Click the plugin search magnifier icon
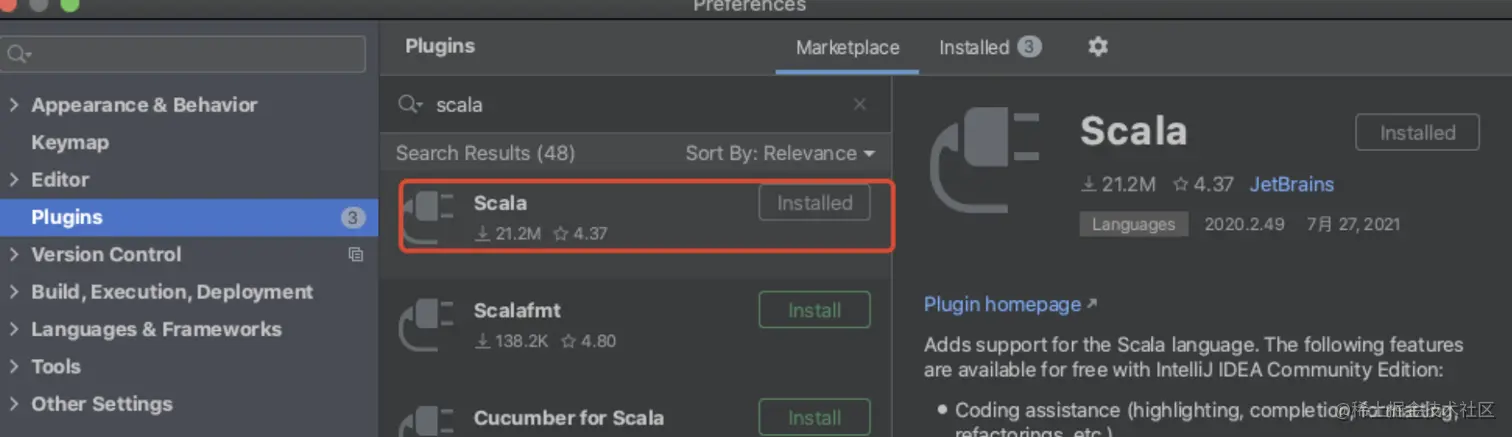Image resolution: width=1512 pixels, height=437 pixels. click(x=409, y=104)
